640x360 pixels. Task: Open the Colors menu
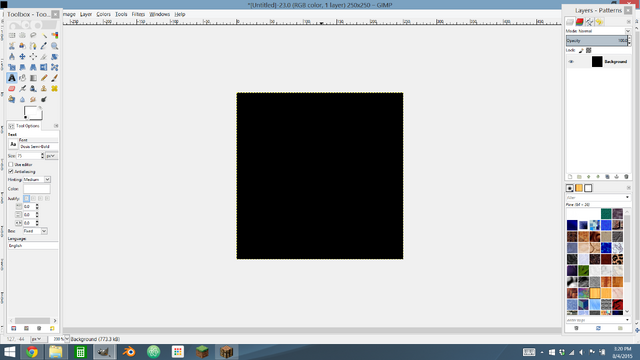pyautogui.click(x=103, y=14)
